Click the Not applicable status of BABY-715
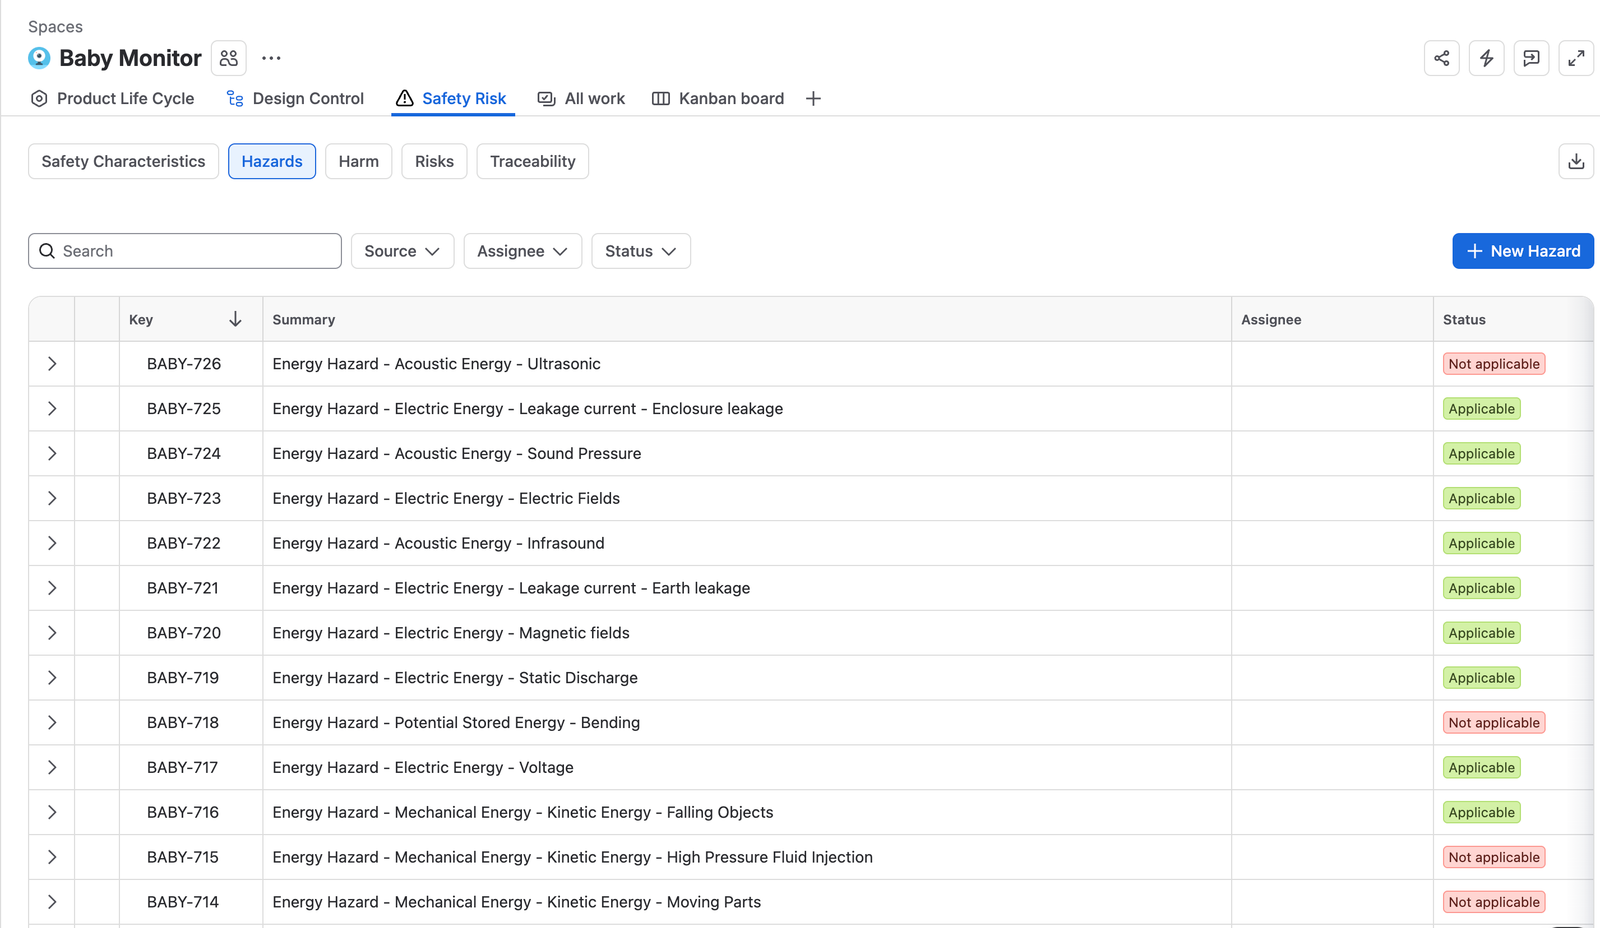Screen dimensions: 1600x928 click(1494, 857)
